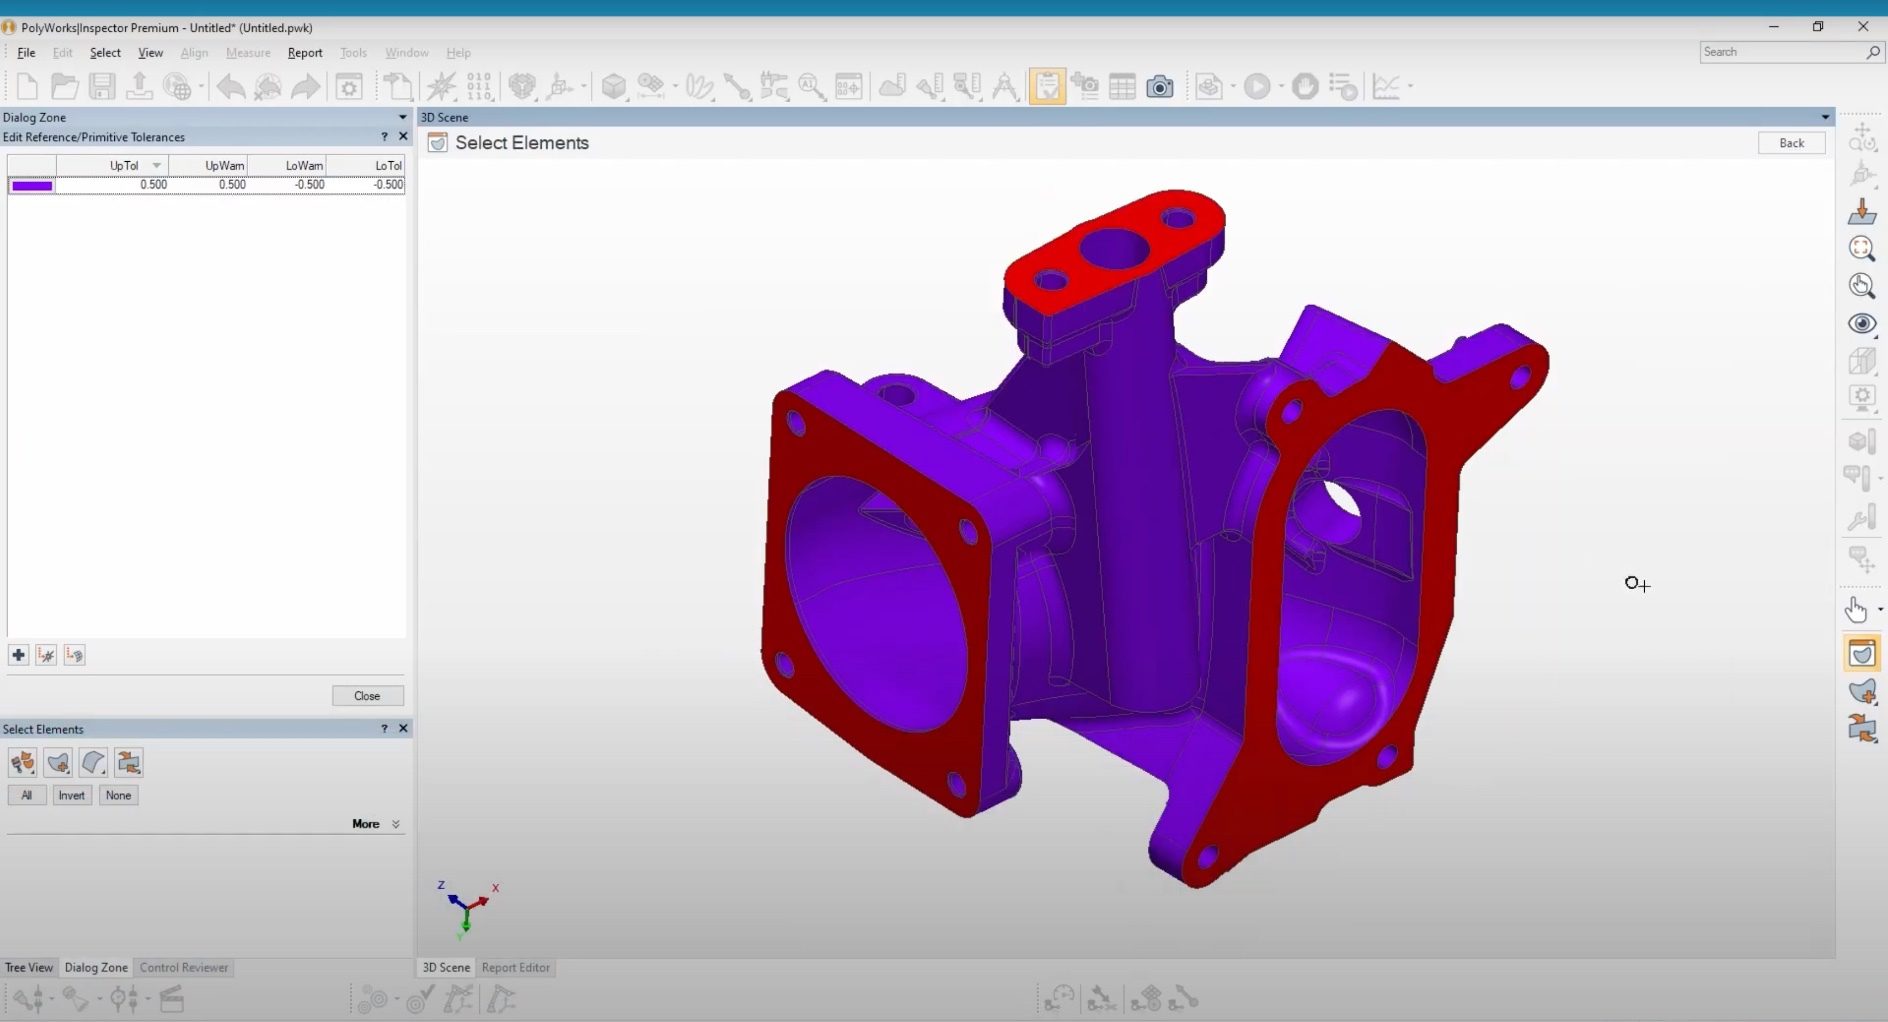Click the add tolerance plus icon in Dialog Zone
1888x1022 pixels.
tap(17, 654)
